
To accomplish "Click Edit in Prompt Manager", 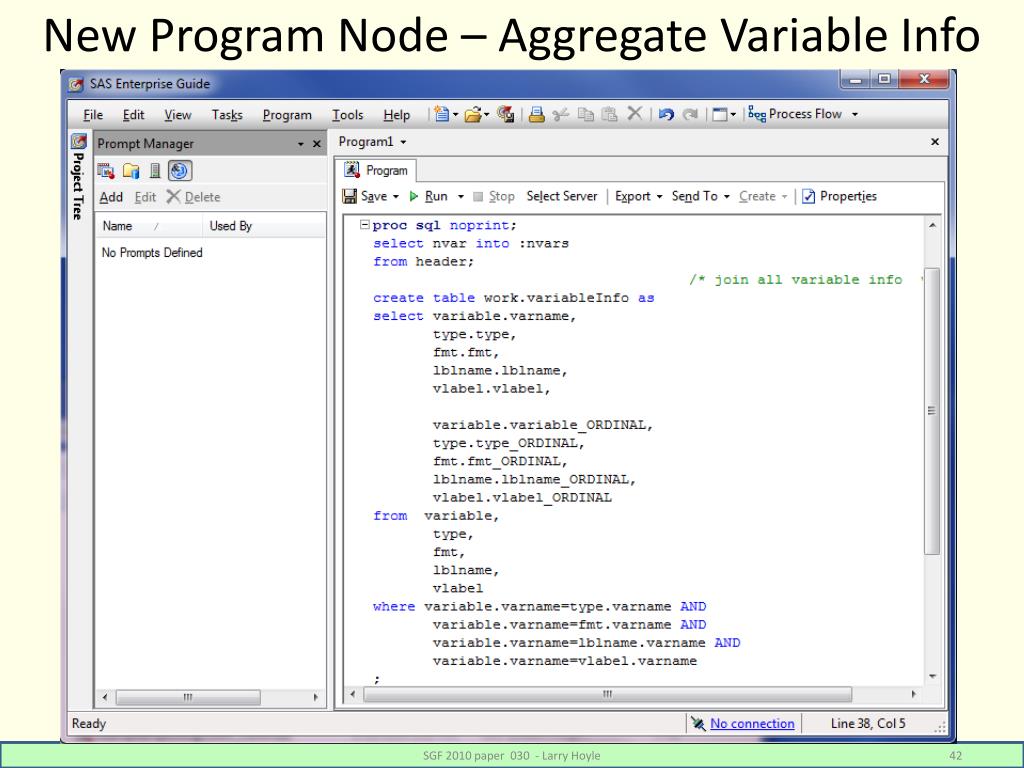I will click(x=145, y=197).
